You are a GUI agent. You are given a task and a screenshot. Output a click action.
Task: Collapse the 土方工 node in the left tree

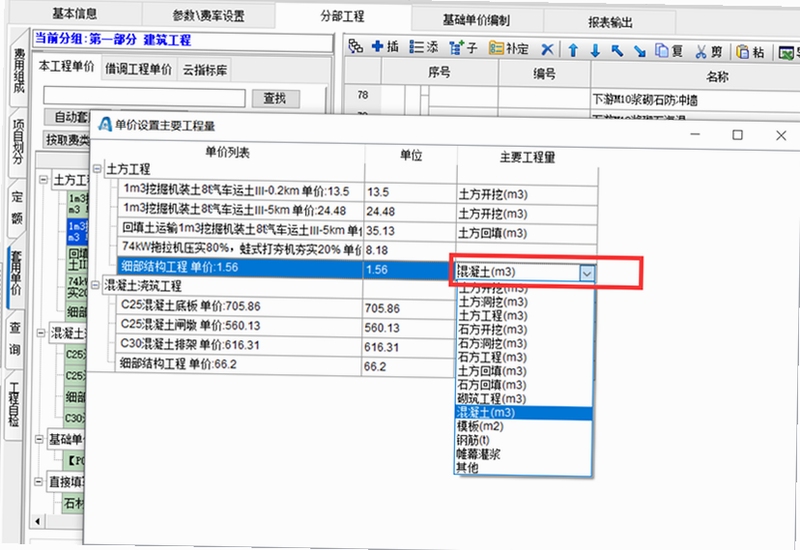point(43,179)
